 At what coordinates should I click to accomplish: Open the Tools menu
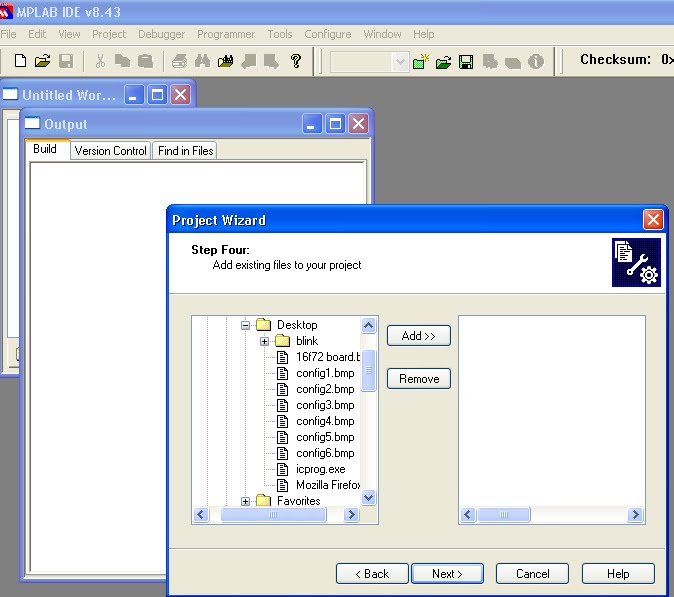[280, 34]
